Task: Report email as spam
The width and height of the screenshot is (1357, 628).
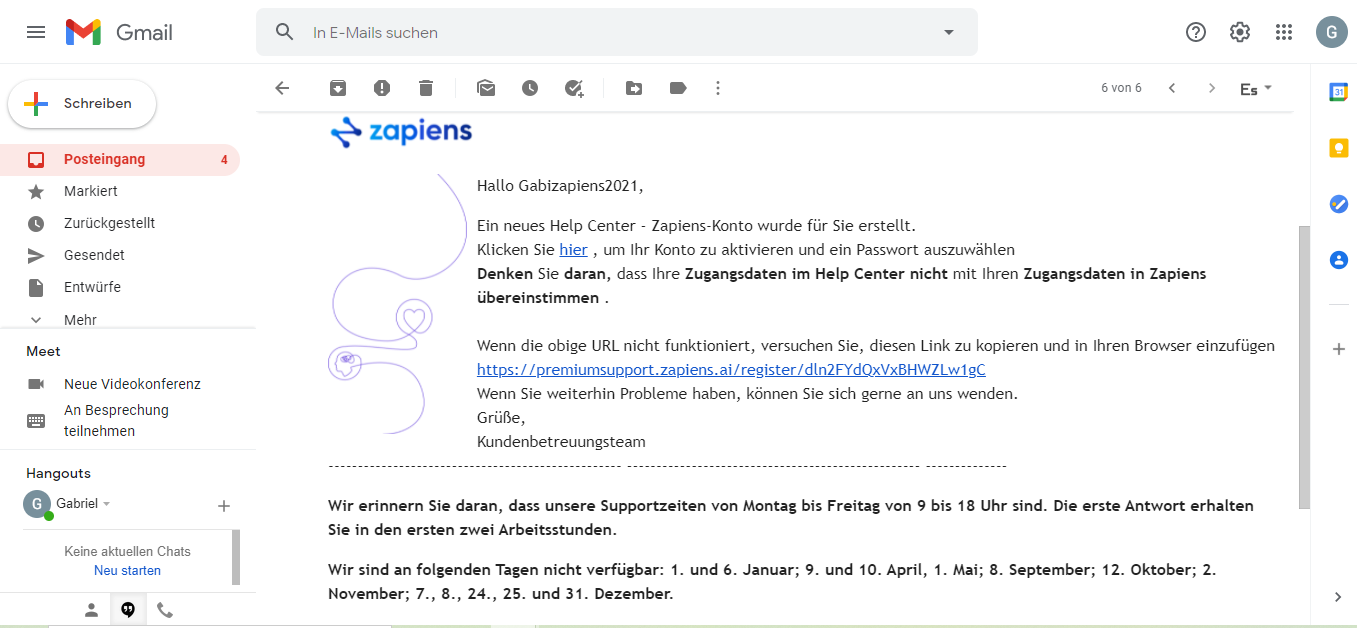Action: (382, 88)
